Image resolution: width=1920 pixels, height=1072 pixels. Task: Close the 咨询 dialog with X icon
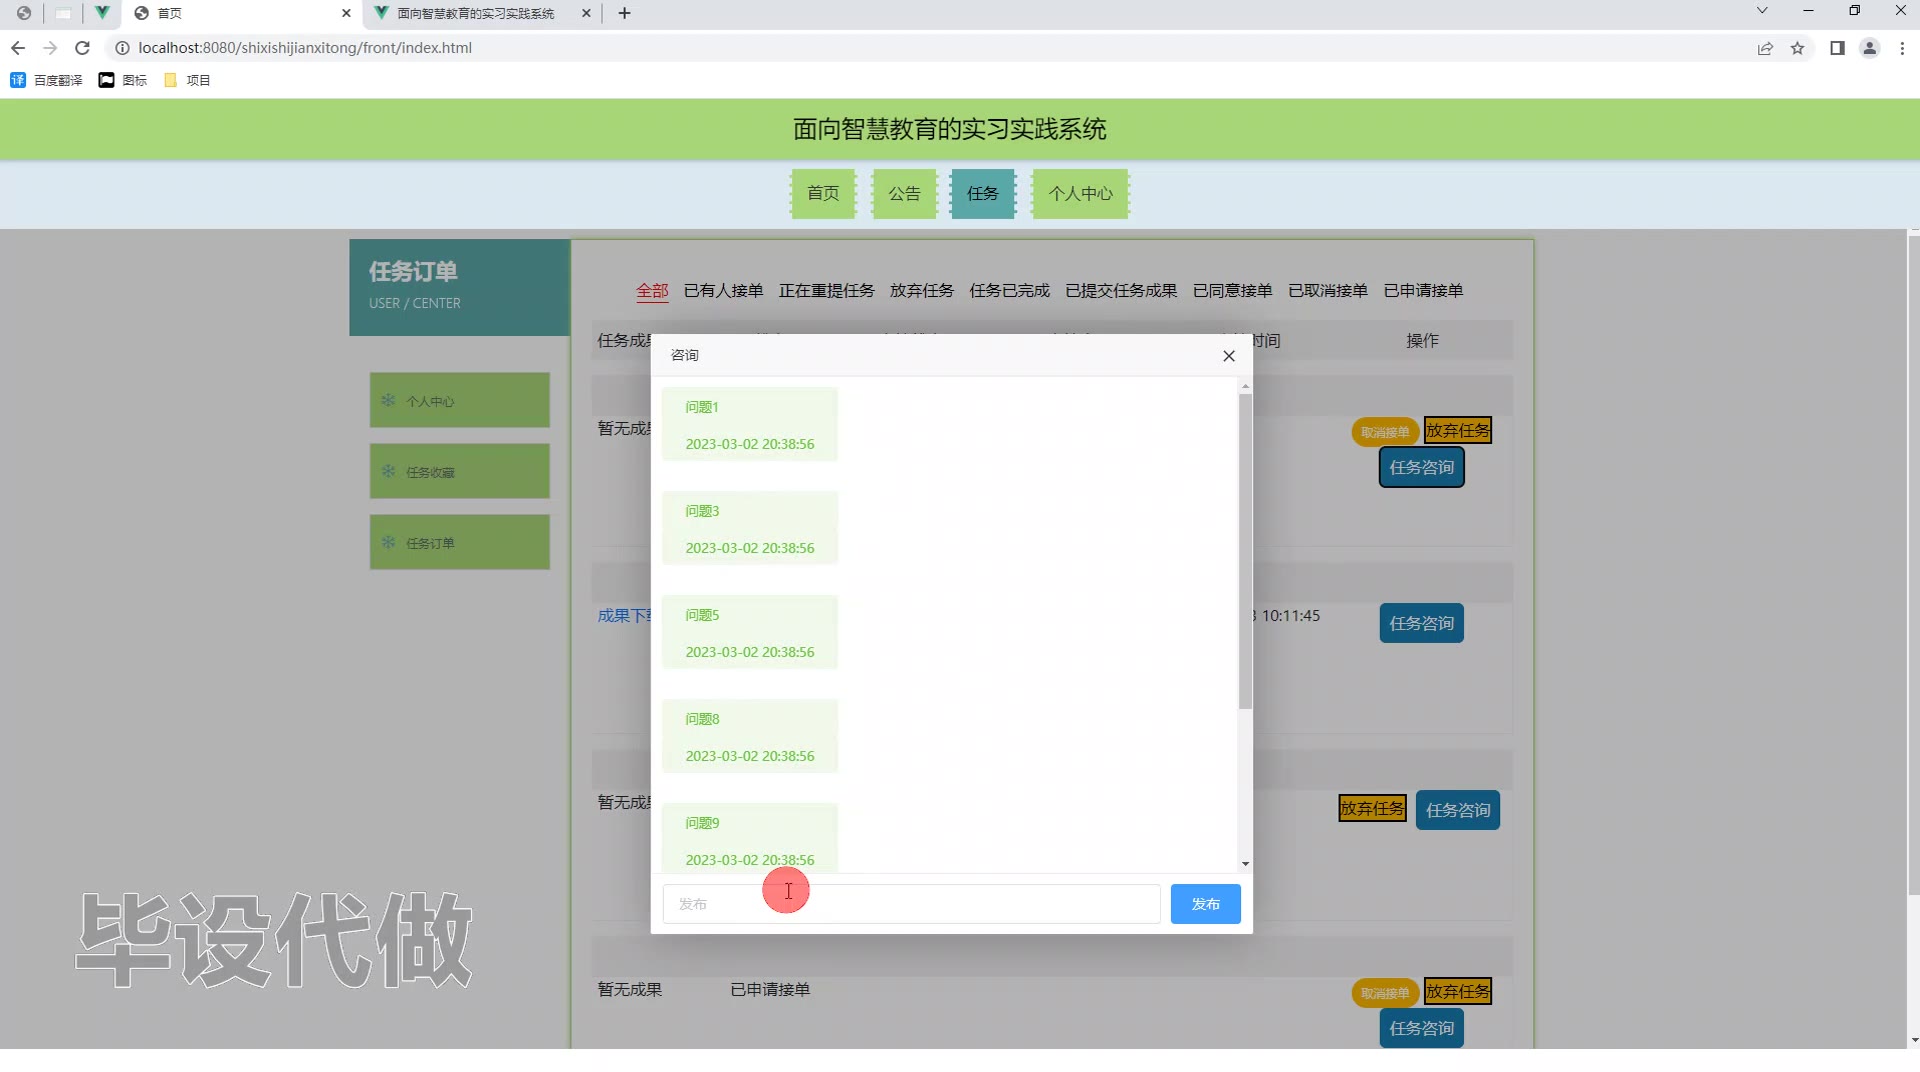pyautogui.click(x=1228, y=356)
